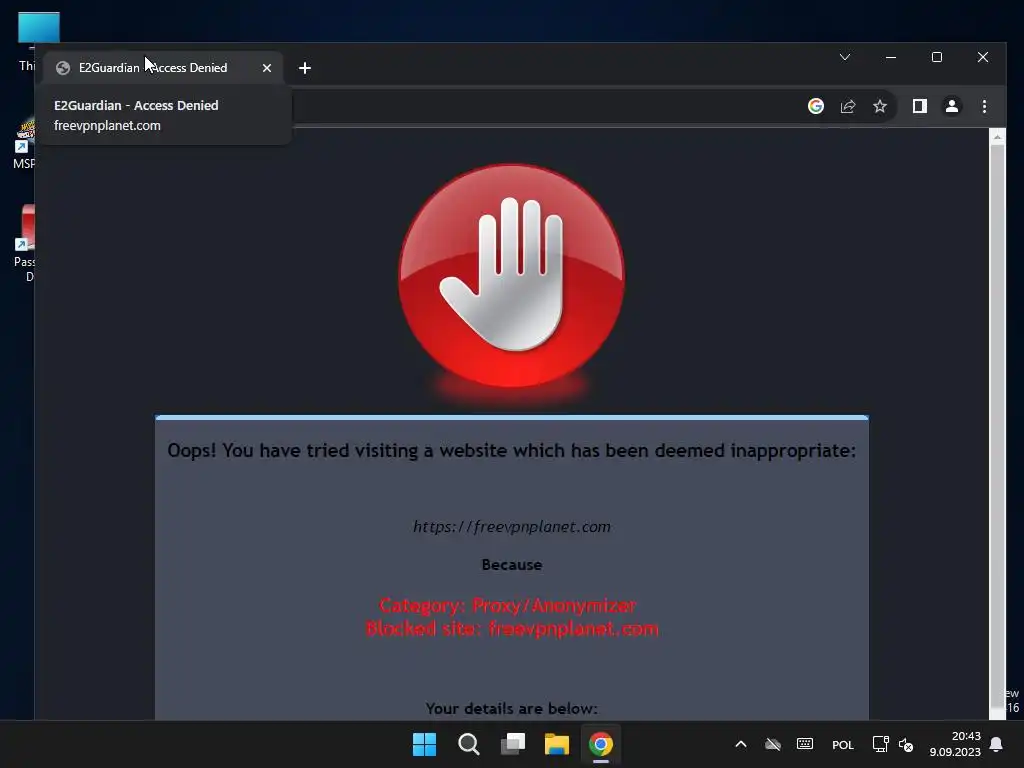This screenshot has width=1024, height=768.
Task: Click the Category: Proxy/Anonymizer text
Action: click(x=507, y=605)
